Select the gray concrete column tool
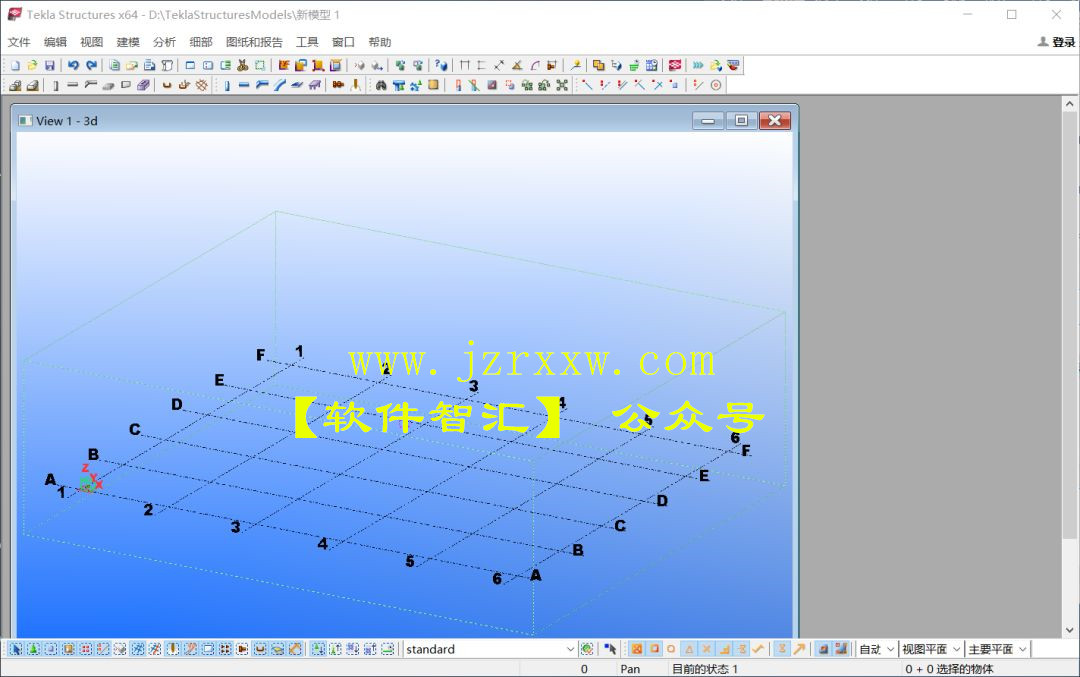The width and height of the screenshot is (1080, 677). (x=55, y=85)
